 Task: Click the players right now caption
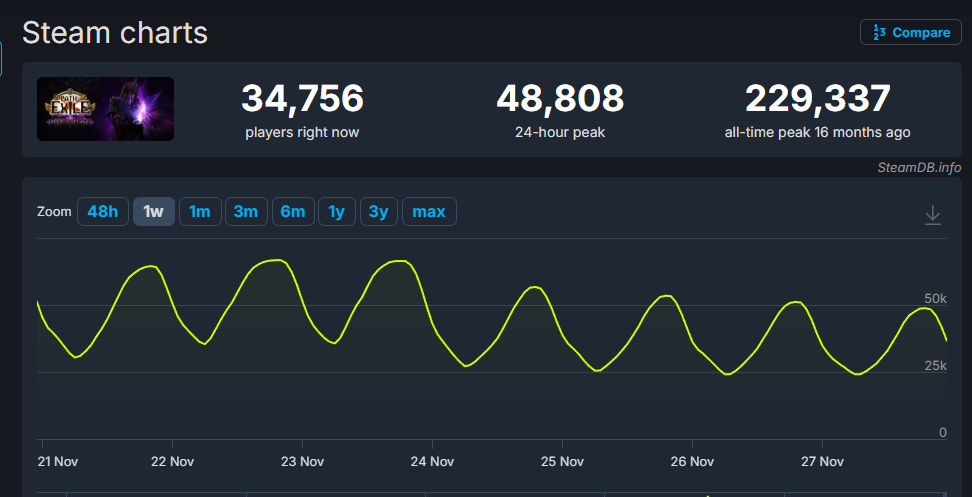click(303, 133)
